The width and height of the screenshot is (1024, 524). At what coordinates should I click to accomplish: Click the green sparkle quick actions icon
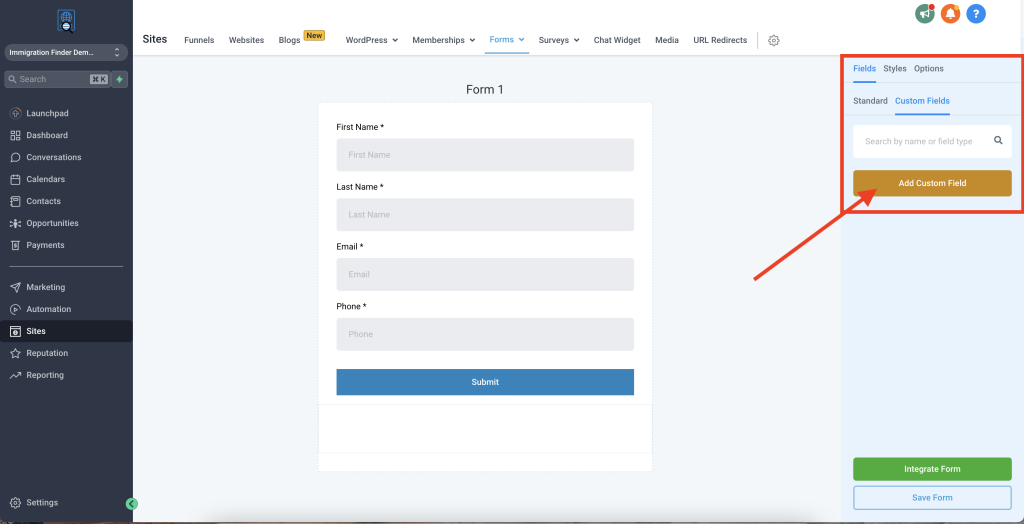[120, 79]
